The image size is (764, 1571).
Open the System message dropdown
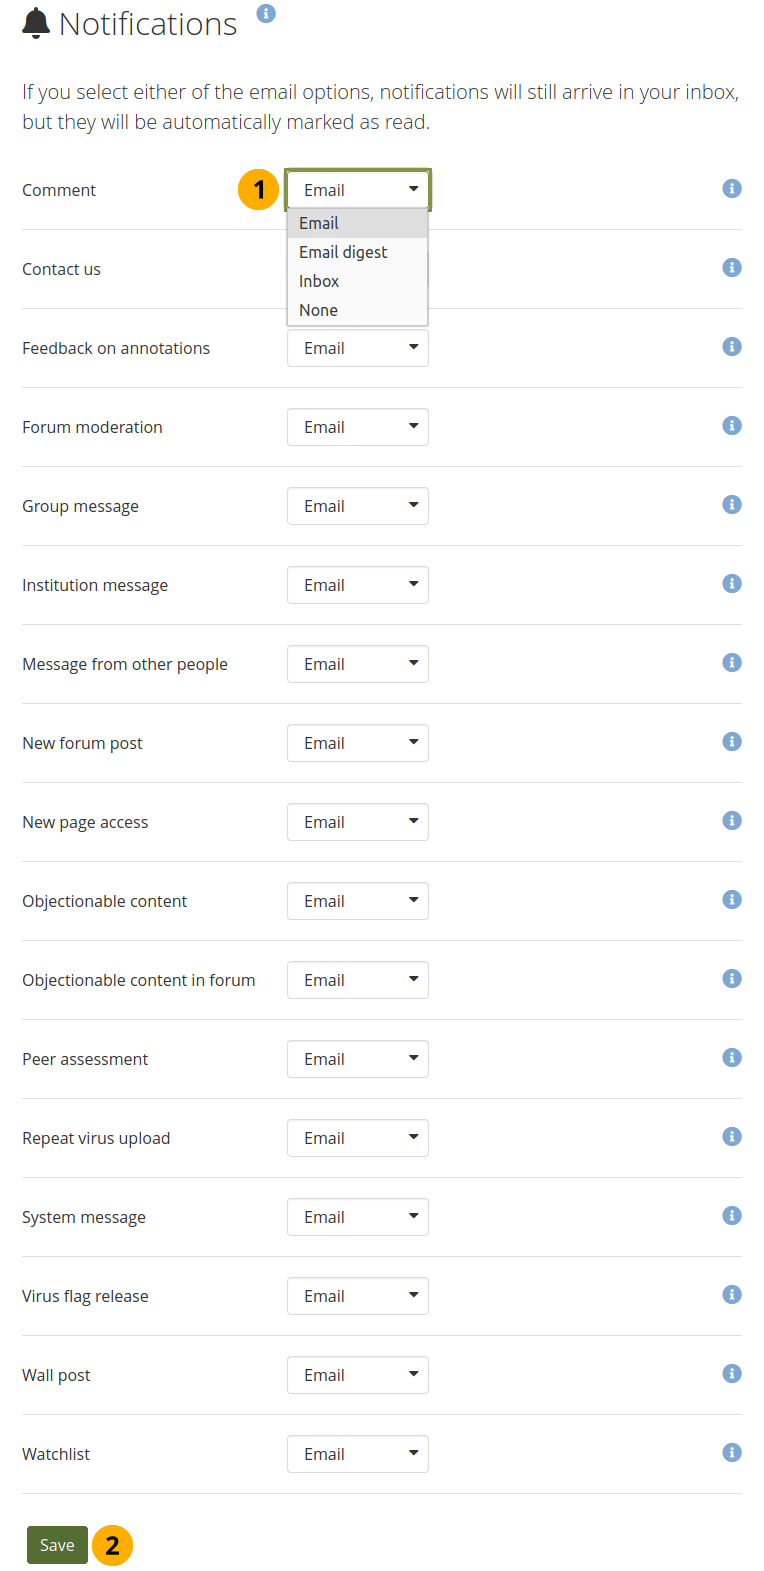coord(357,1217)
